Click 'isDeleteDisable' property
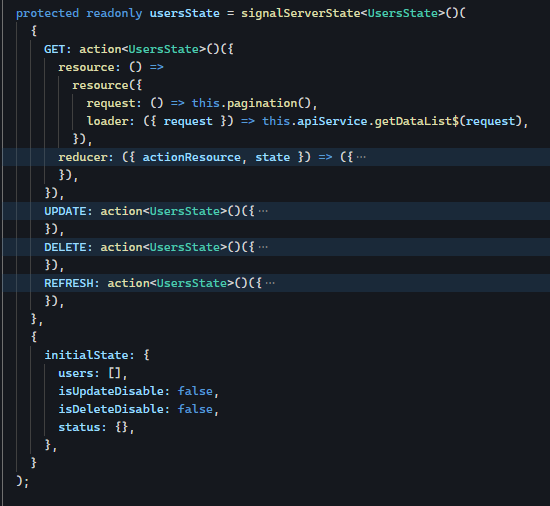Viewport: 550px width, 506px height. click(x=111, y=409)
